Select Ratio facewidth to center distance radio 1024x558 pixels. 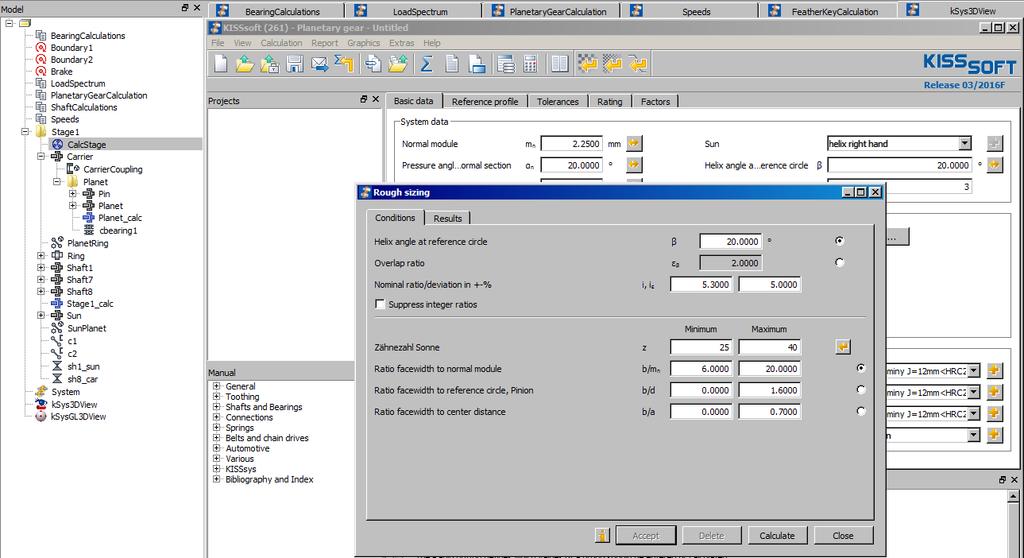[x=861, y=412]
